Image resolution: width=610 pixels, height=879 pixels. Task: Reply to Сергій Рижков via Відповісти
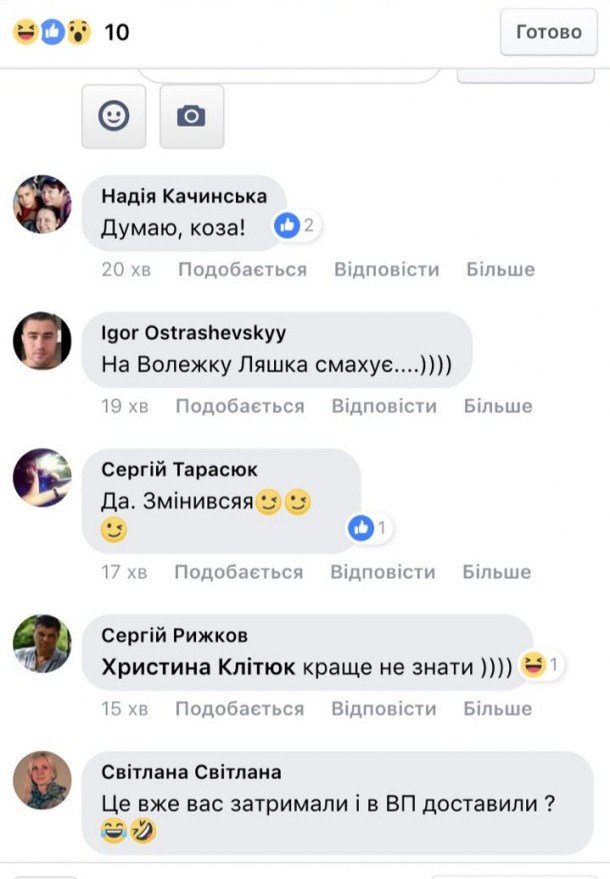coord(384,709)
